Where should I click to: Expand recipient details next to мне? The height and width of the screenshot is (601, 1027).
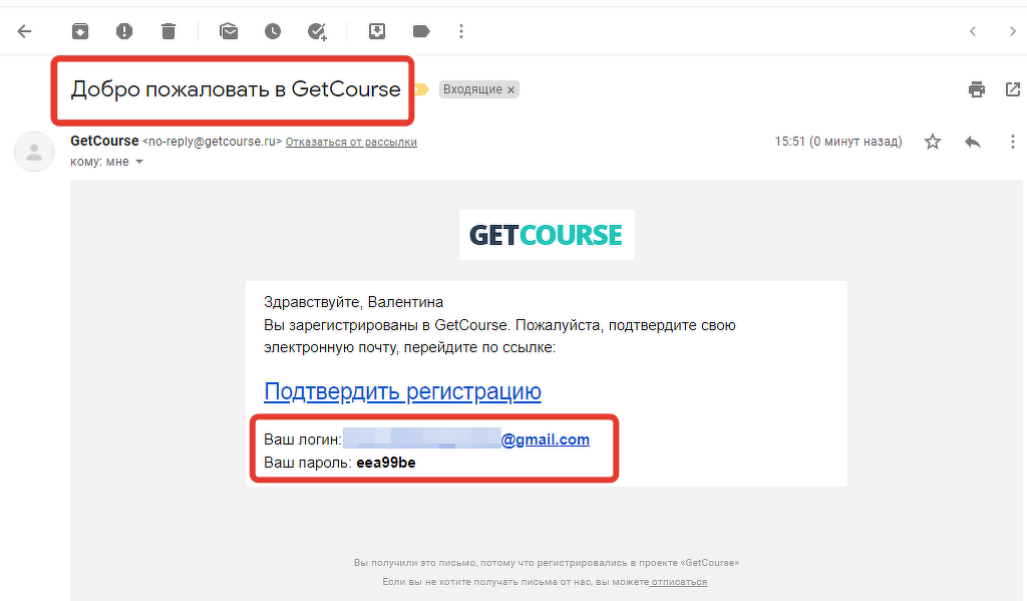[x=139, y=162]
